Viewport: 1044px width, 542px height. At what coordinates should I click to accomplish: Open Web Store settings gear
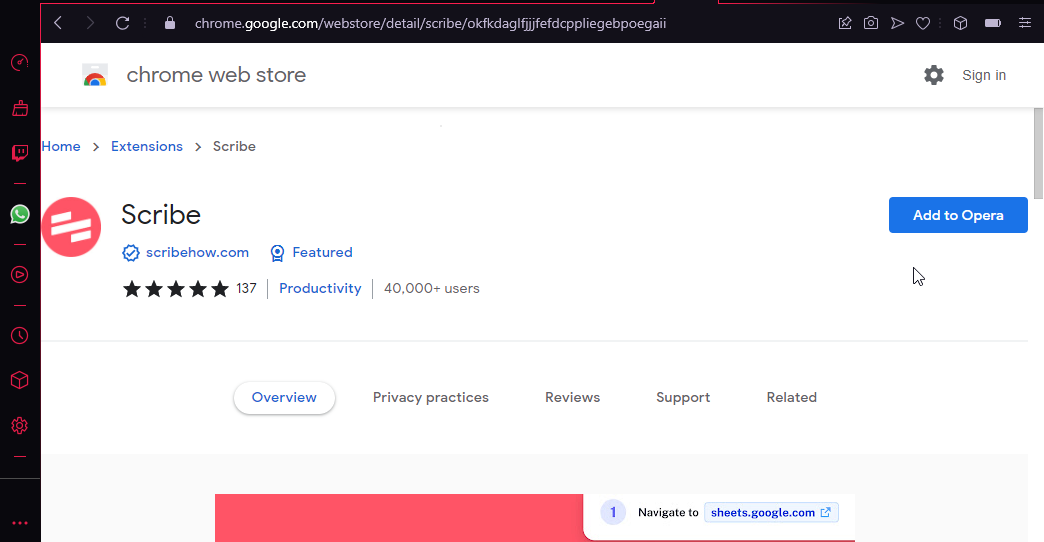tap(934, 75)
